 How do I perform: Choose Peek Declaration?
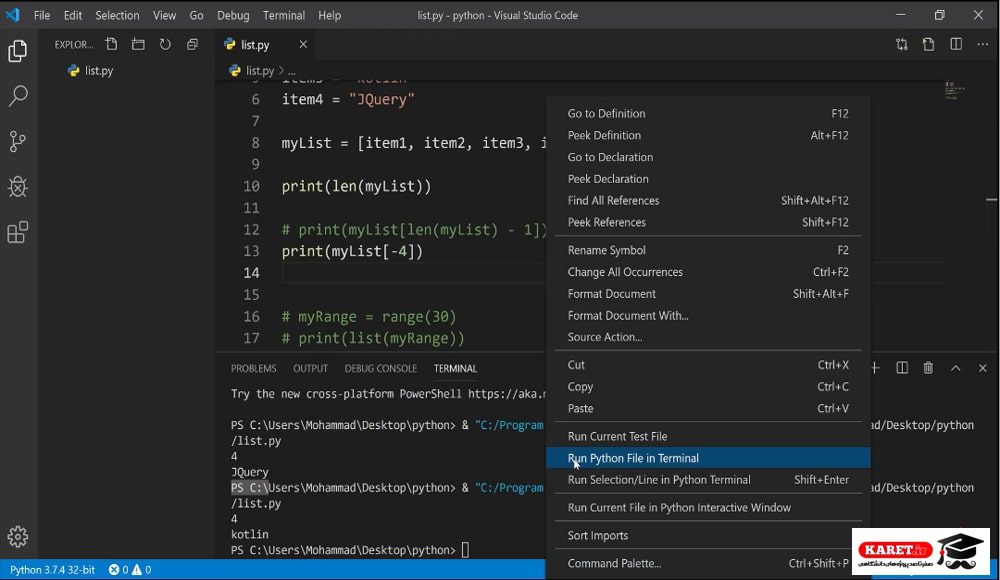pos(708,179)
